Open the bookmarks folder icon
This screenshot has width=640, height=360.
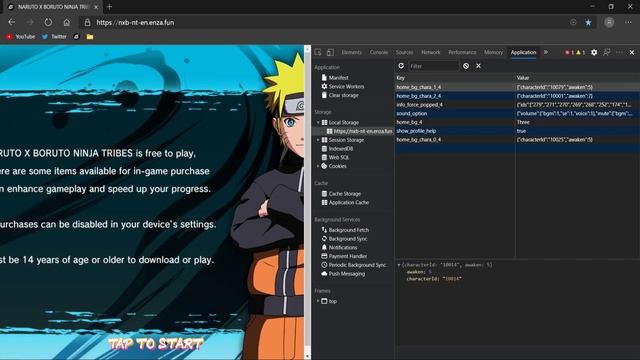click(90, 37)
